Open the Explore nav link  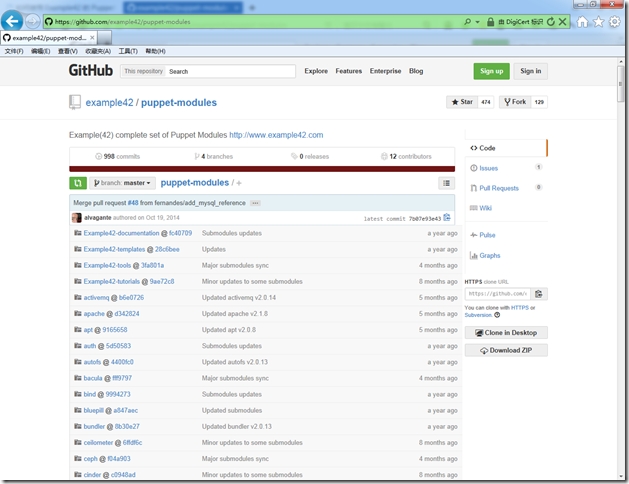(x=316, y=71)
